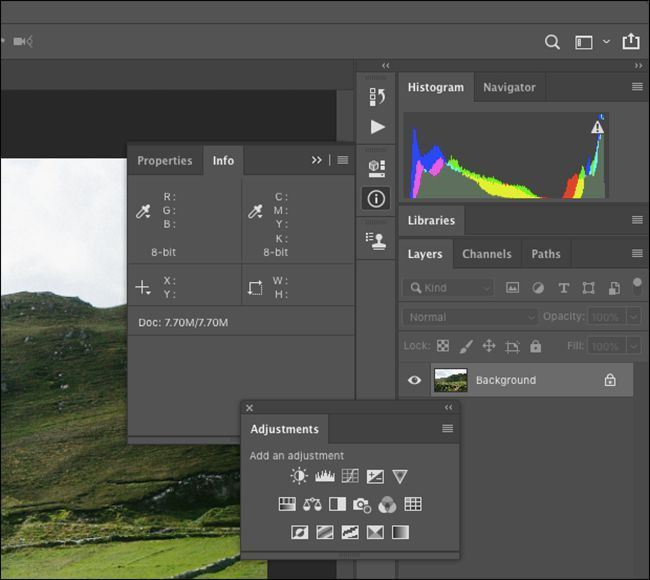
Task: Close the floating Adjustments panel
Action: (x=250, y=408)
